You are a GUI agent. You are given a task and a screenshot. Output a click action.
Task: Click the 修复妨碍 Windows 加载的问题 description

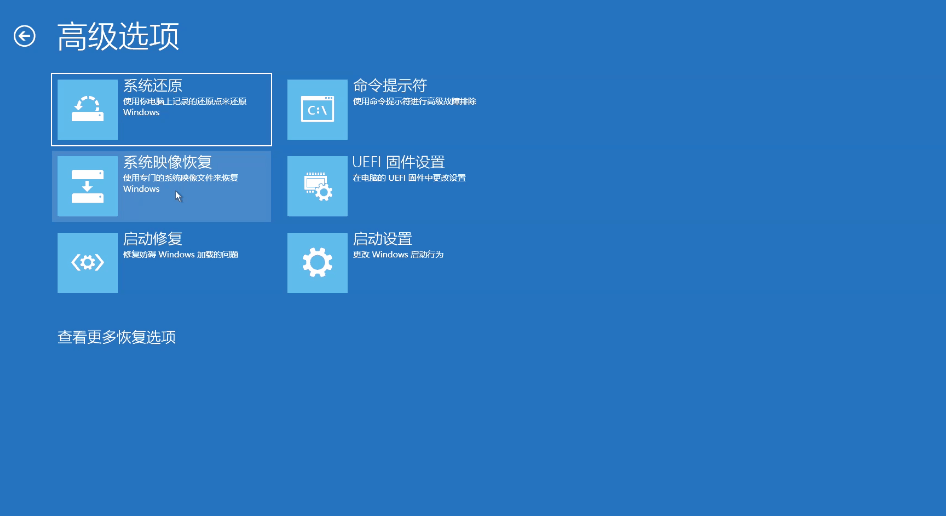[180, 255]
